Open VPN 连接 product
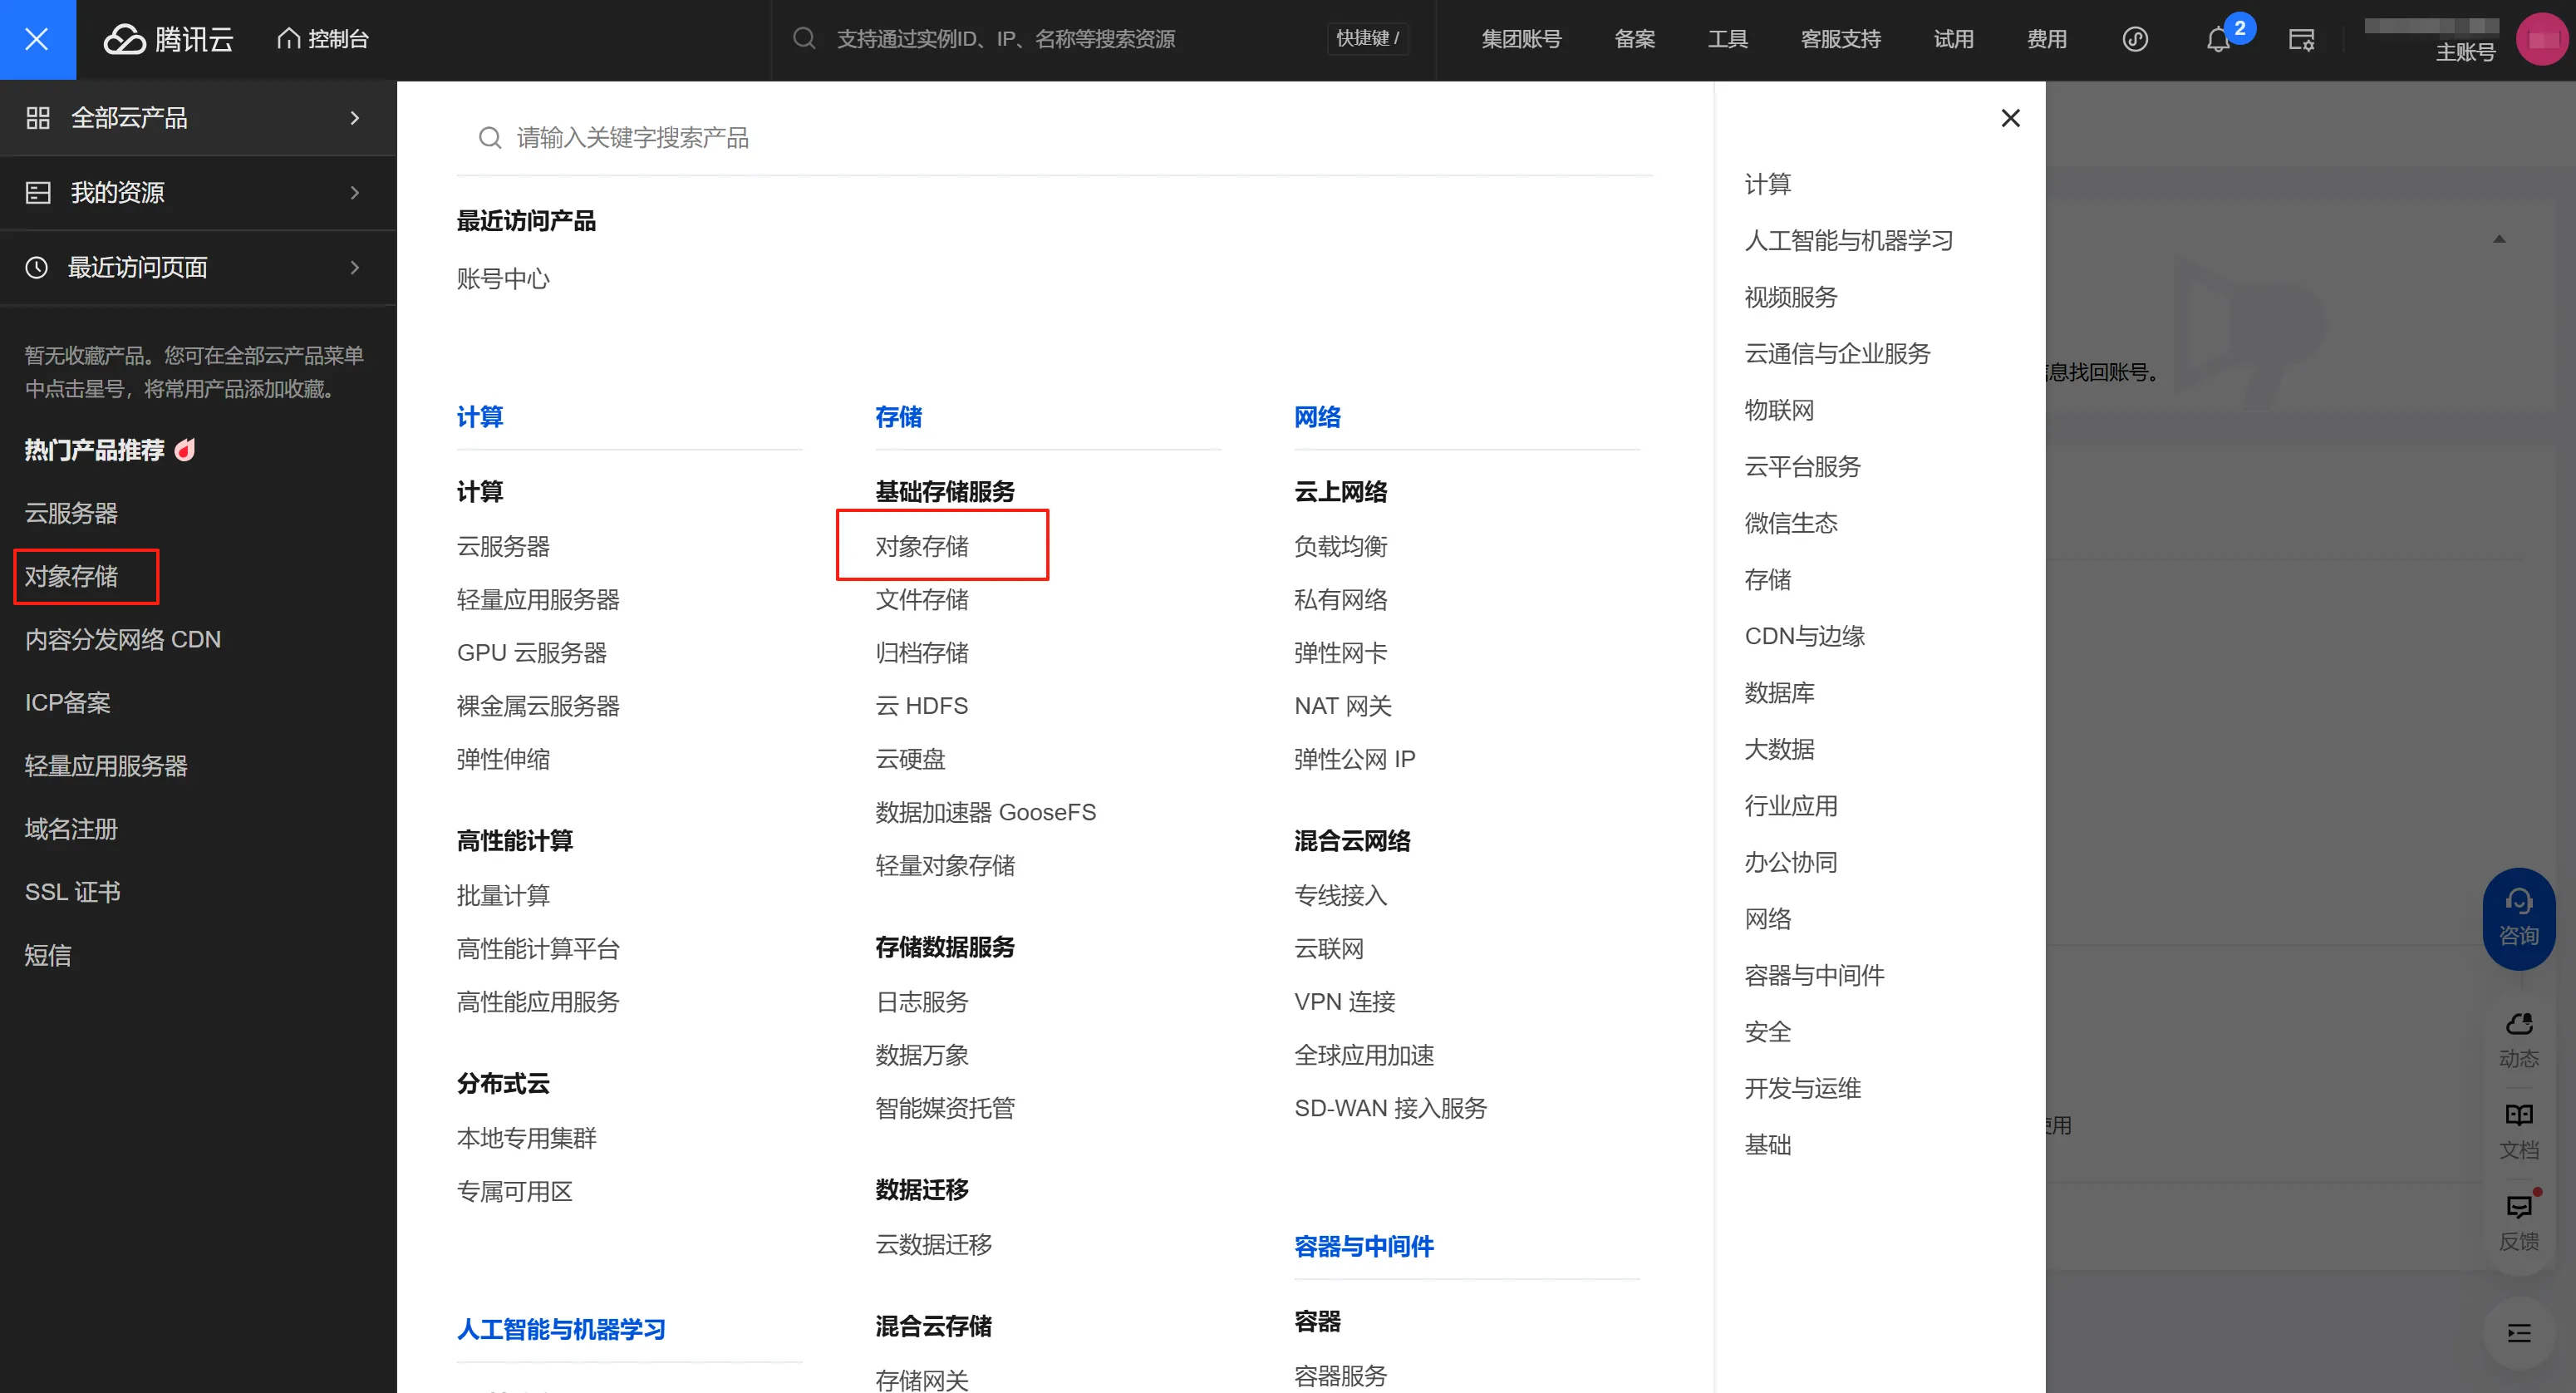The height and width of the screenshot is (1393, 2576). (x=1344, y=1002)
